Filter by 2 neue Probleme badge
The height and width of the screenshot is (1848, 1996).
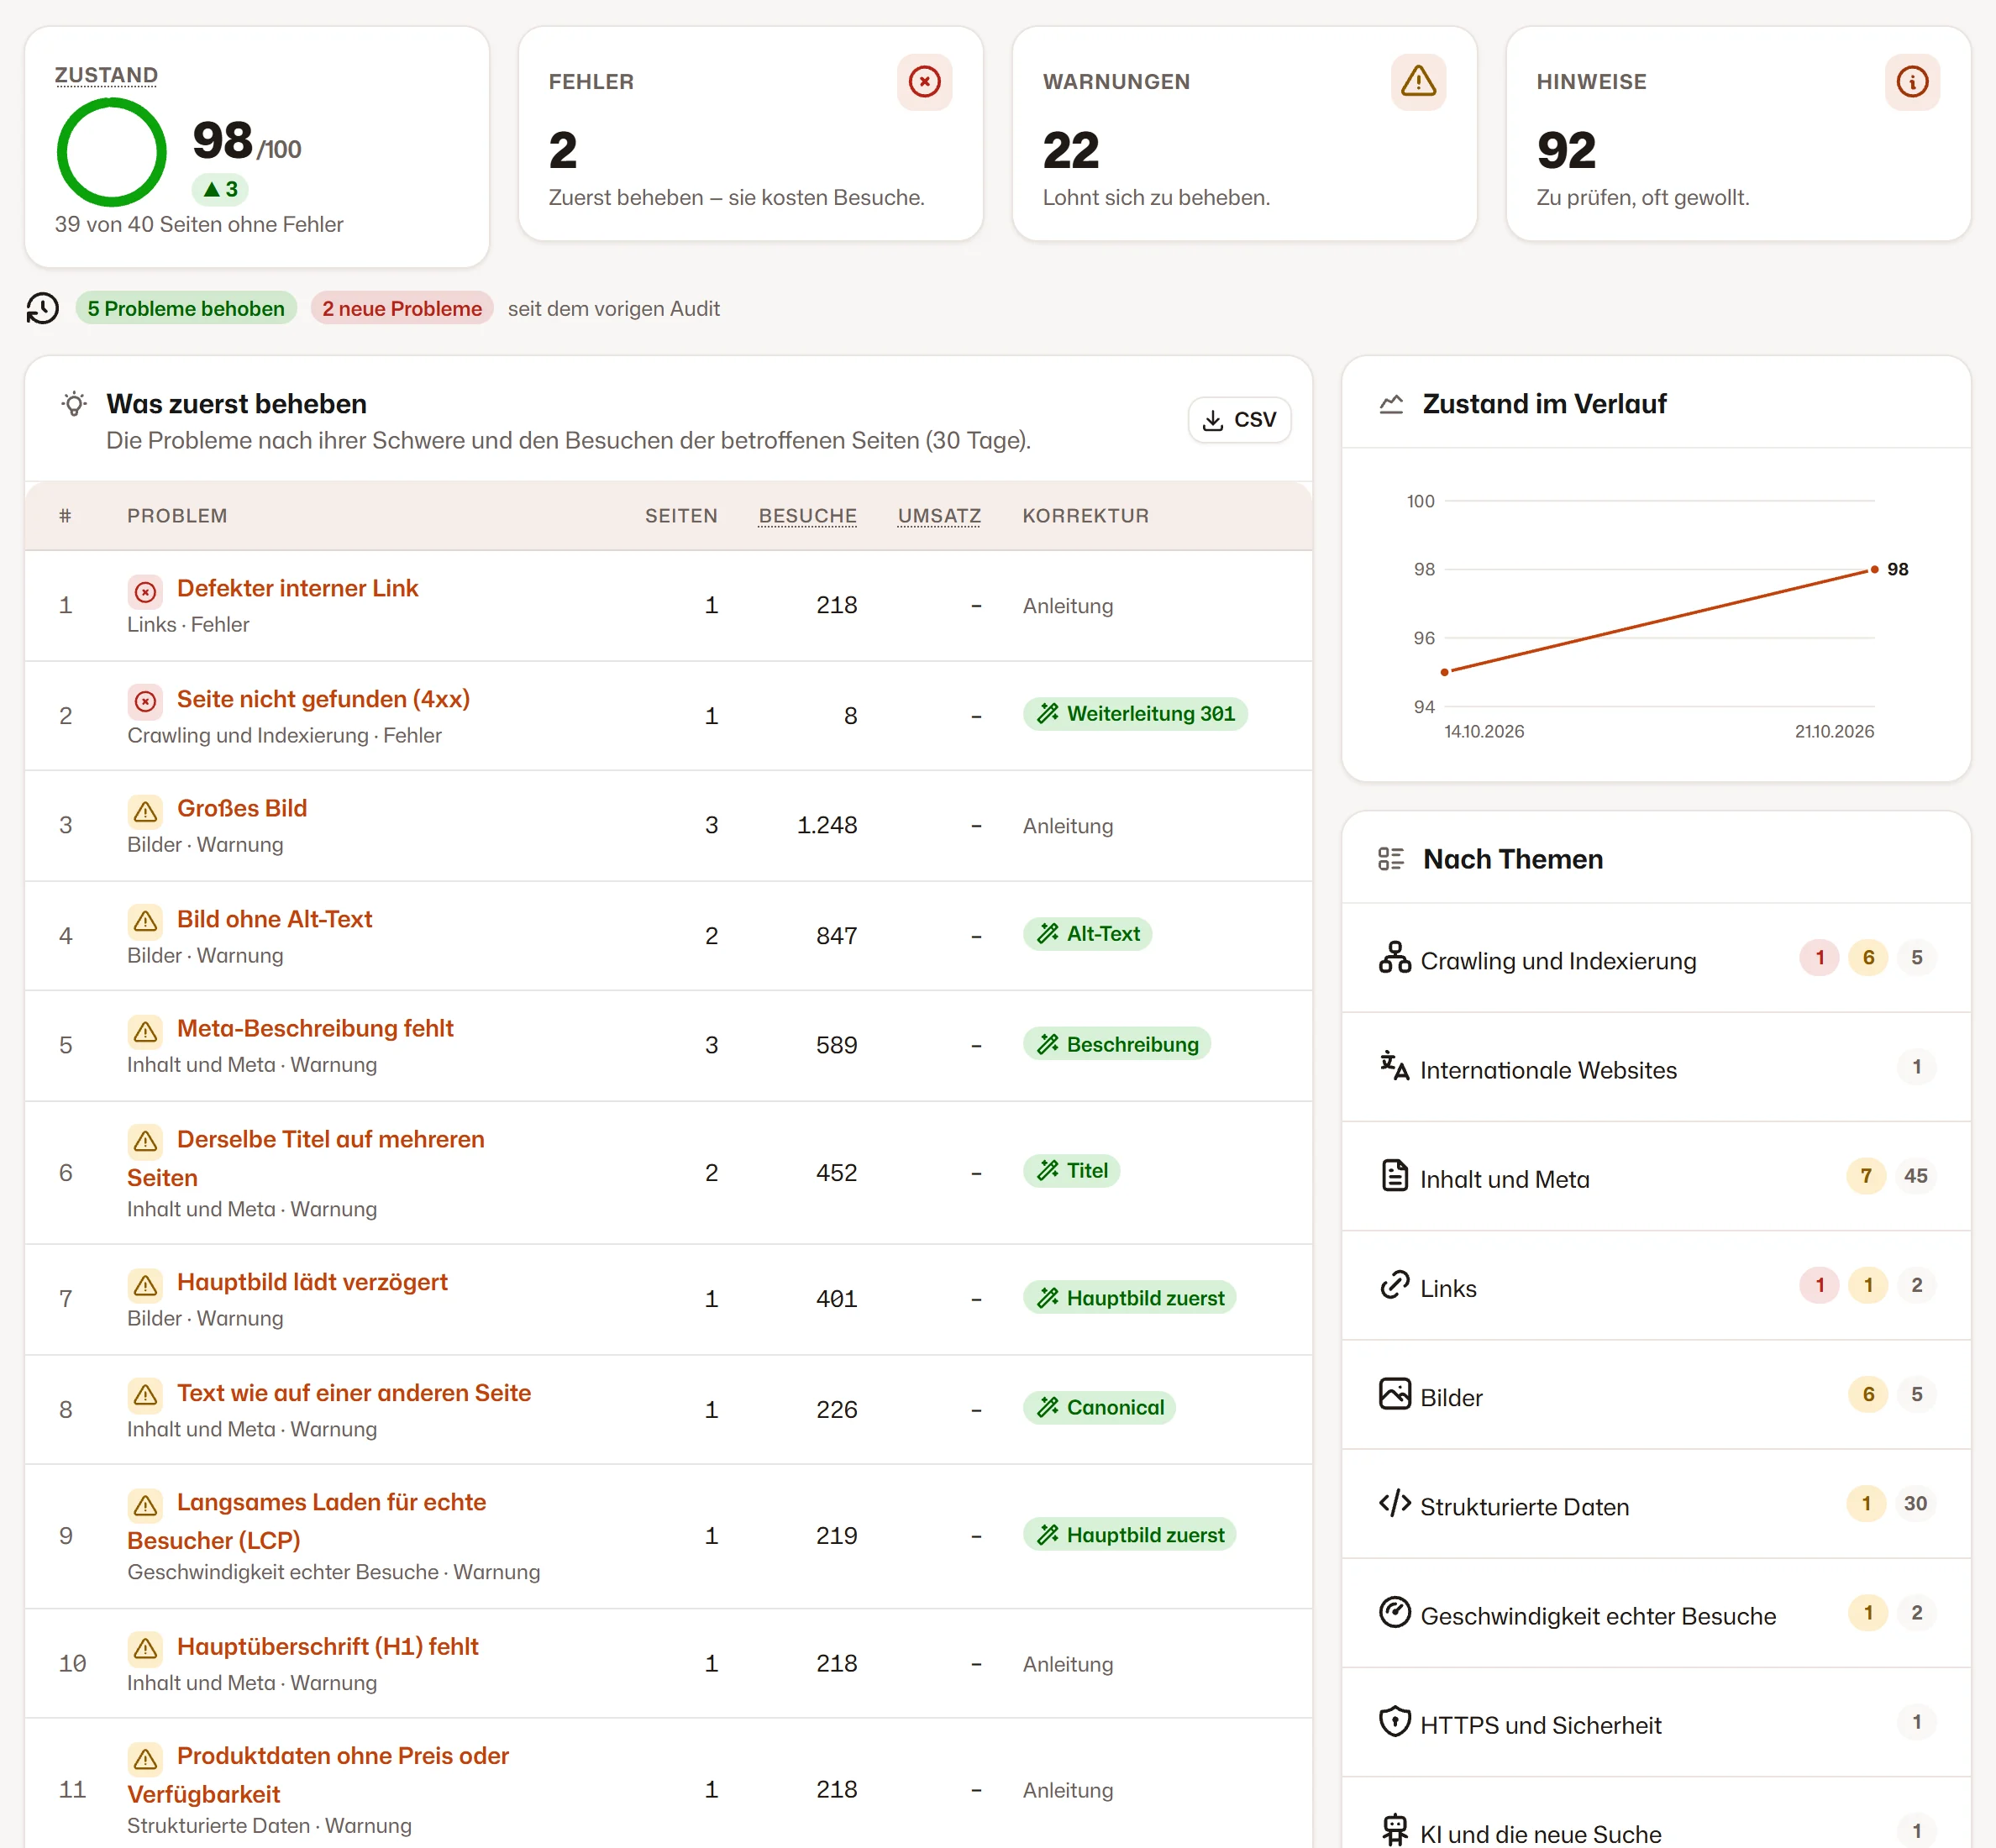click(x=402, y=308)
